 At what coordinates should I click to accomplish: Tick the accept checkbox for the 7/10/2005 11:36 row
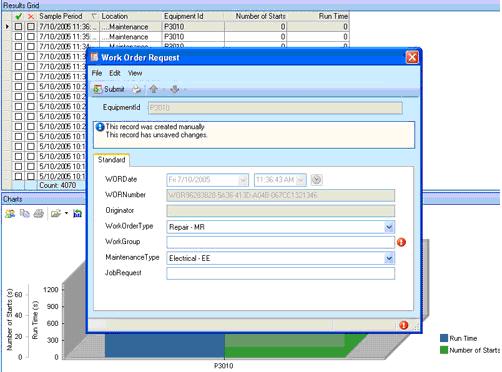click(x=18, y=27)
